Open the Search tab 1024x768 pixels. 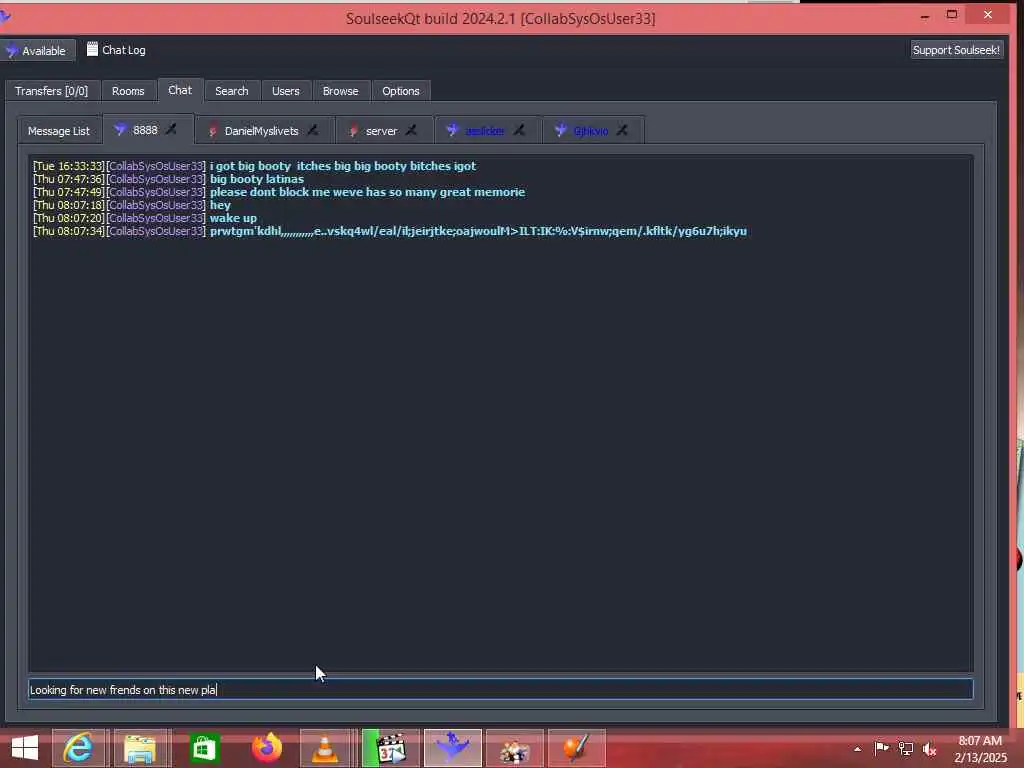coord(232,91)
